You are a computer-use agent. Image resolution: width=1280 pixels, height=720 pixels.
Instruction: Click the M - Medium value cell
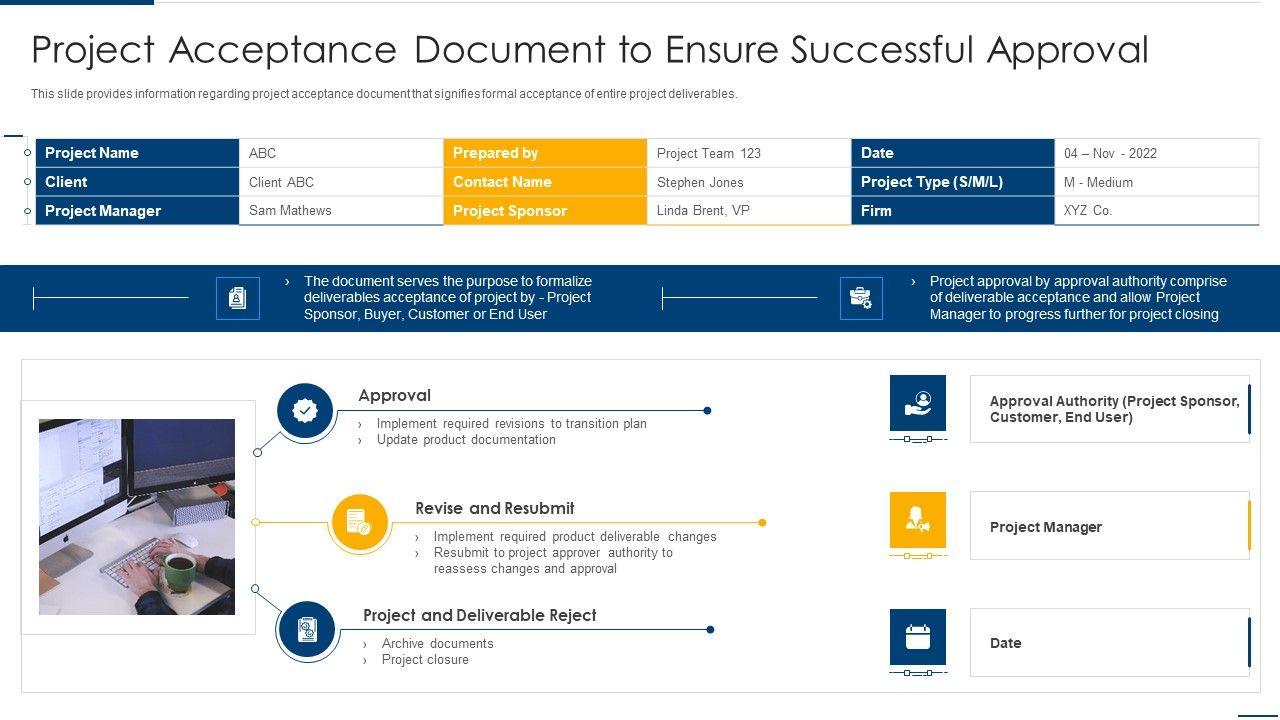click(x=1157, y=182)
